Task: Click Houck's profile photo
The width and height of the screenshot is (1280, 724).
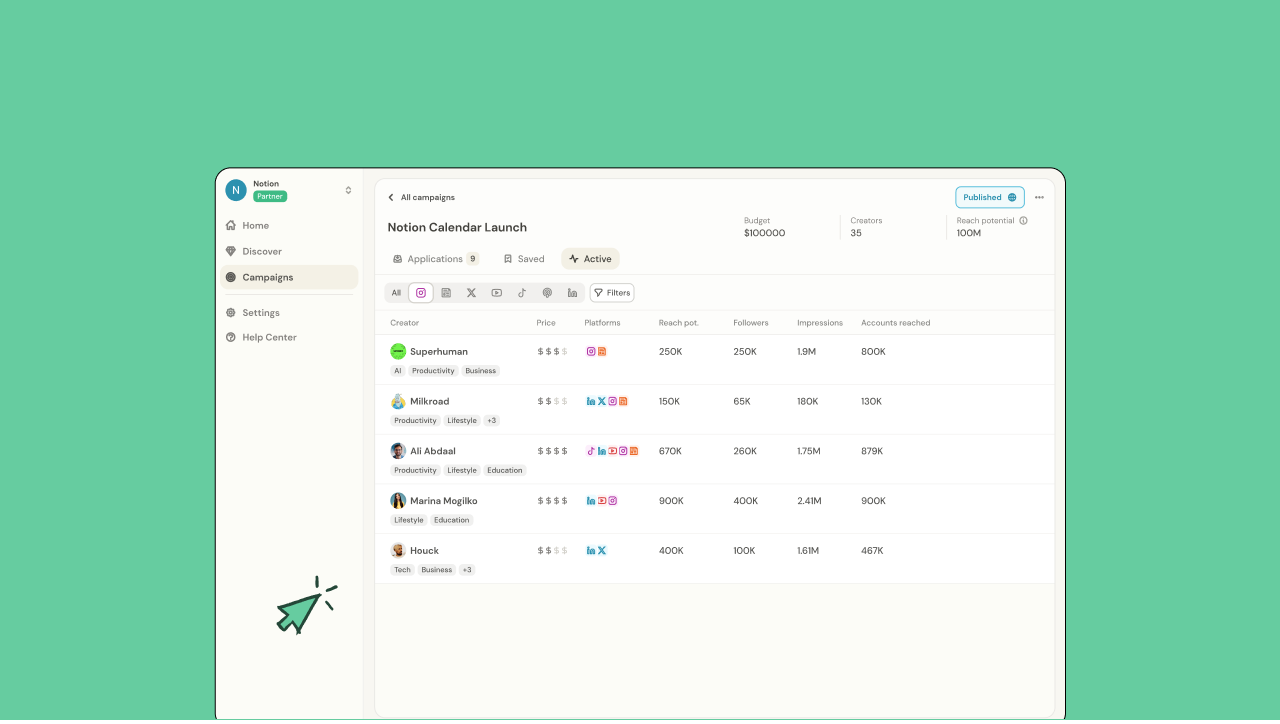Action: 398,551
